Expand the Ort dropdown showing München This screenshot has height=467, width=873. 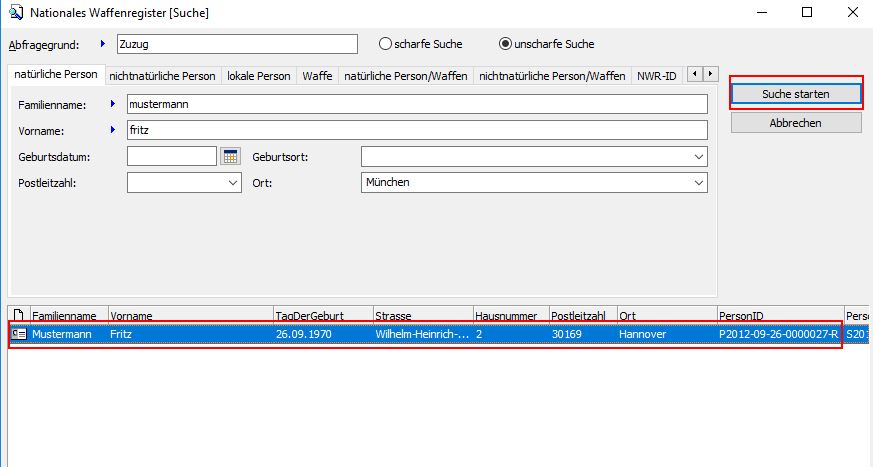(697, 183)
